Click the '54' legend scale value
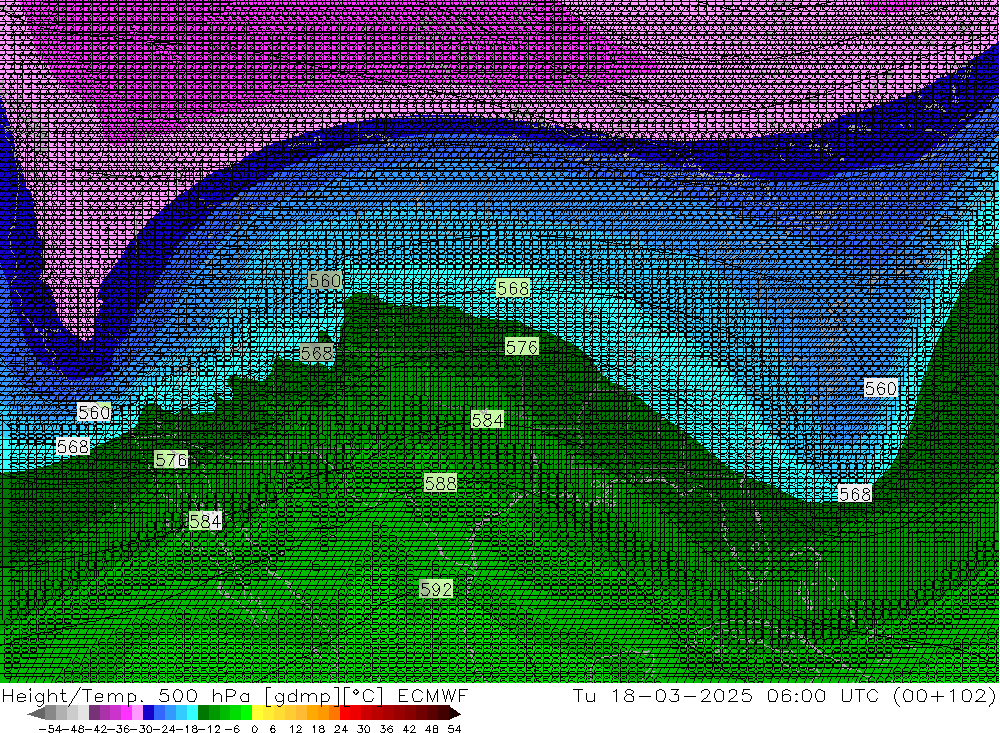Viewport: 1000px width, 733px height. pos(454,729)
